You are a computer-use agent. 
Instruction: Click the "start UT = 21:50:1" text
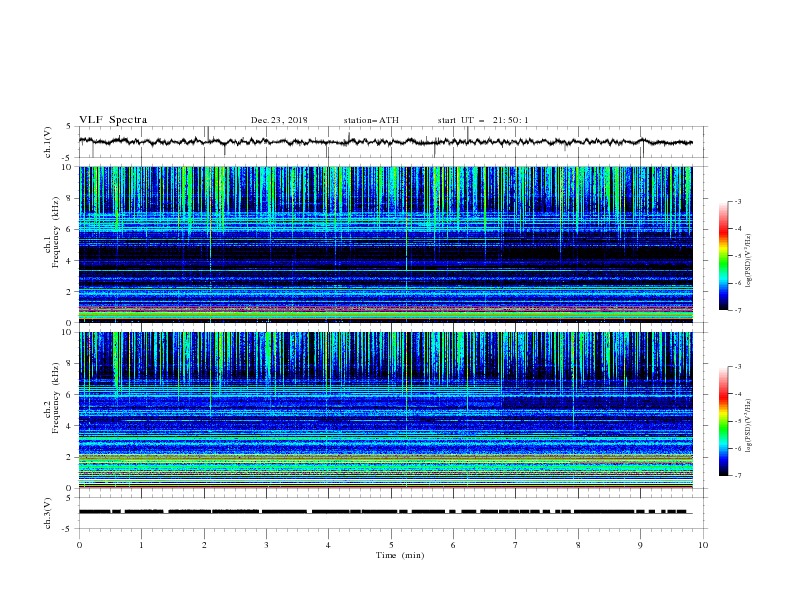pos(483,120)
